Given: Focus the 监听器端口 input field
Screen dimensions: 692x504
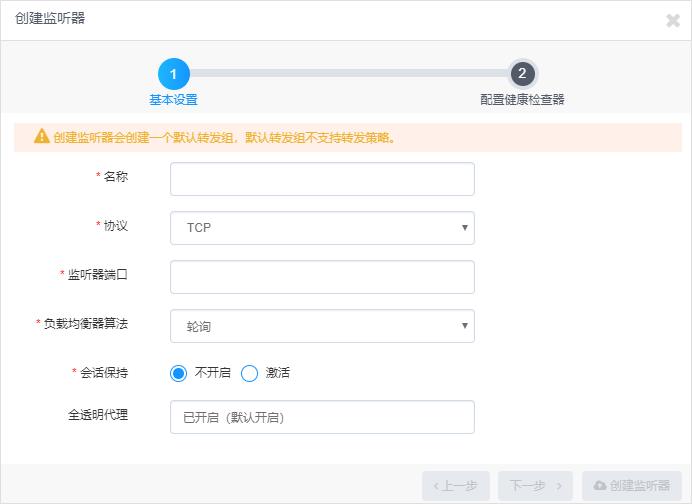Looking at the screenshot, I should click(x=322, y=277).
